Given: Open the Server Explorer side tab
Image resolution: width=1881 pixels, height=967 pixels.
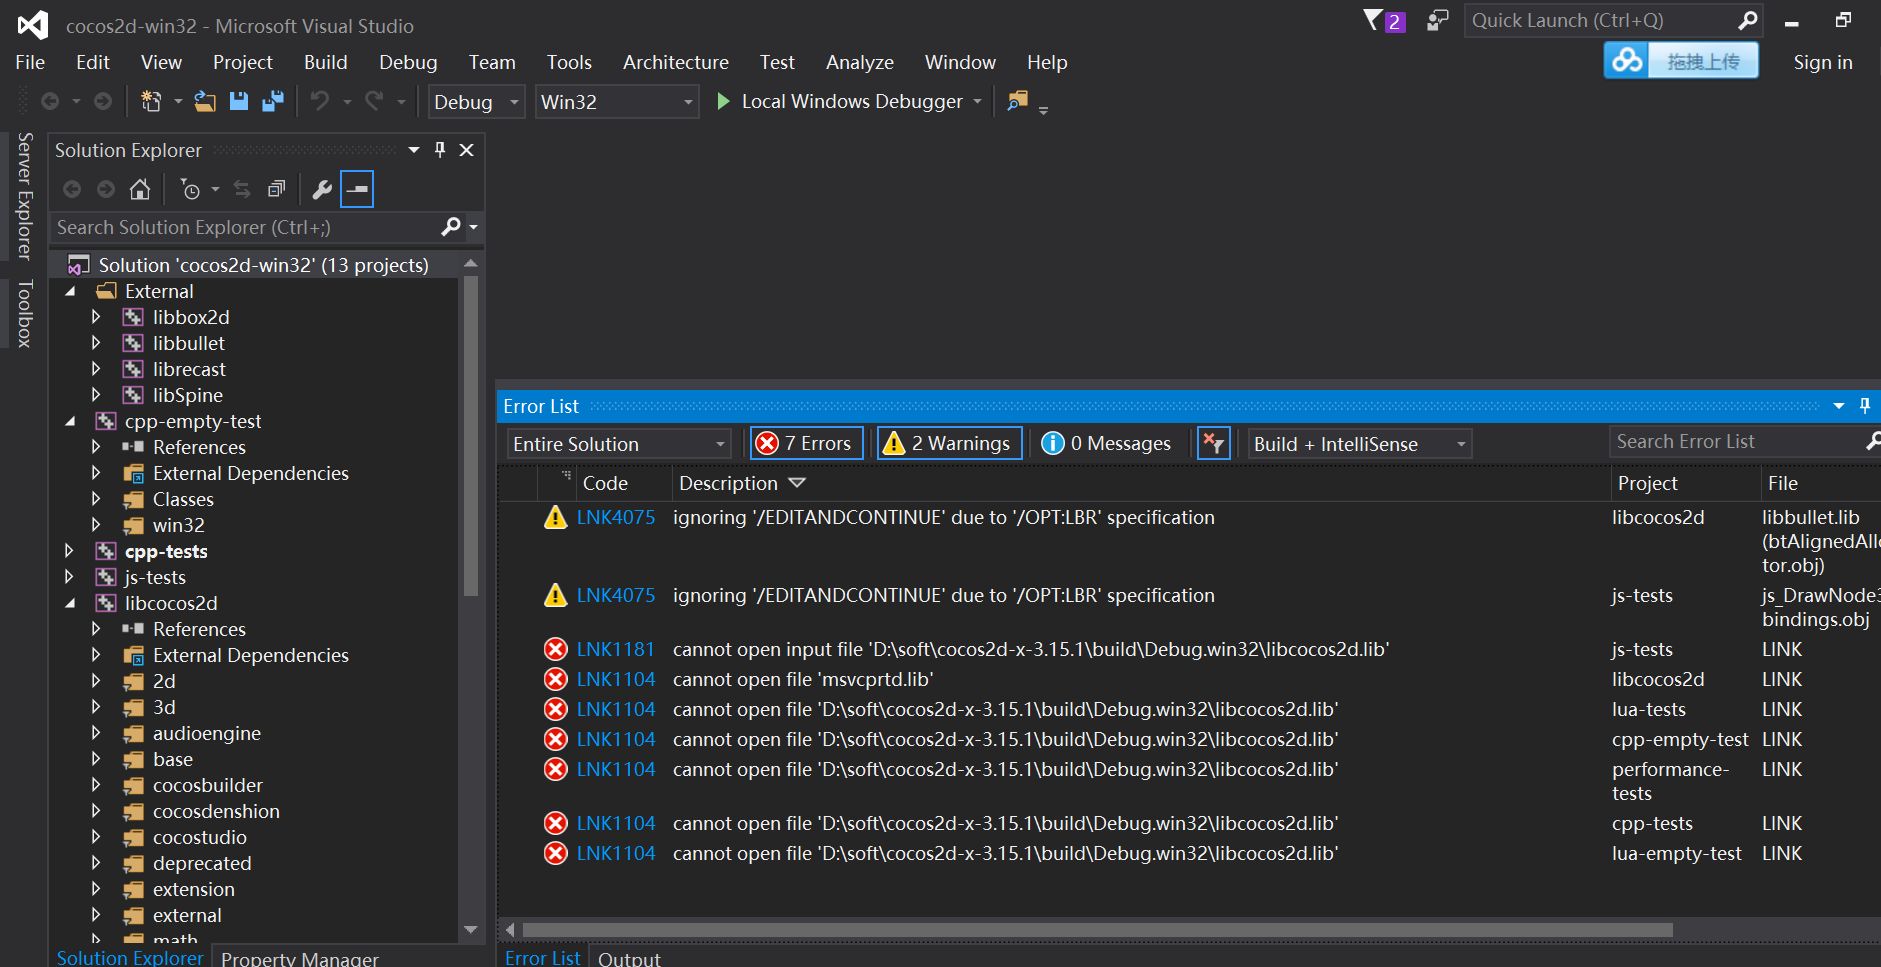Looking at the screenshot, I should pyautogui.click(x=25, y=195).
